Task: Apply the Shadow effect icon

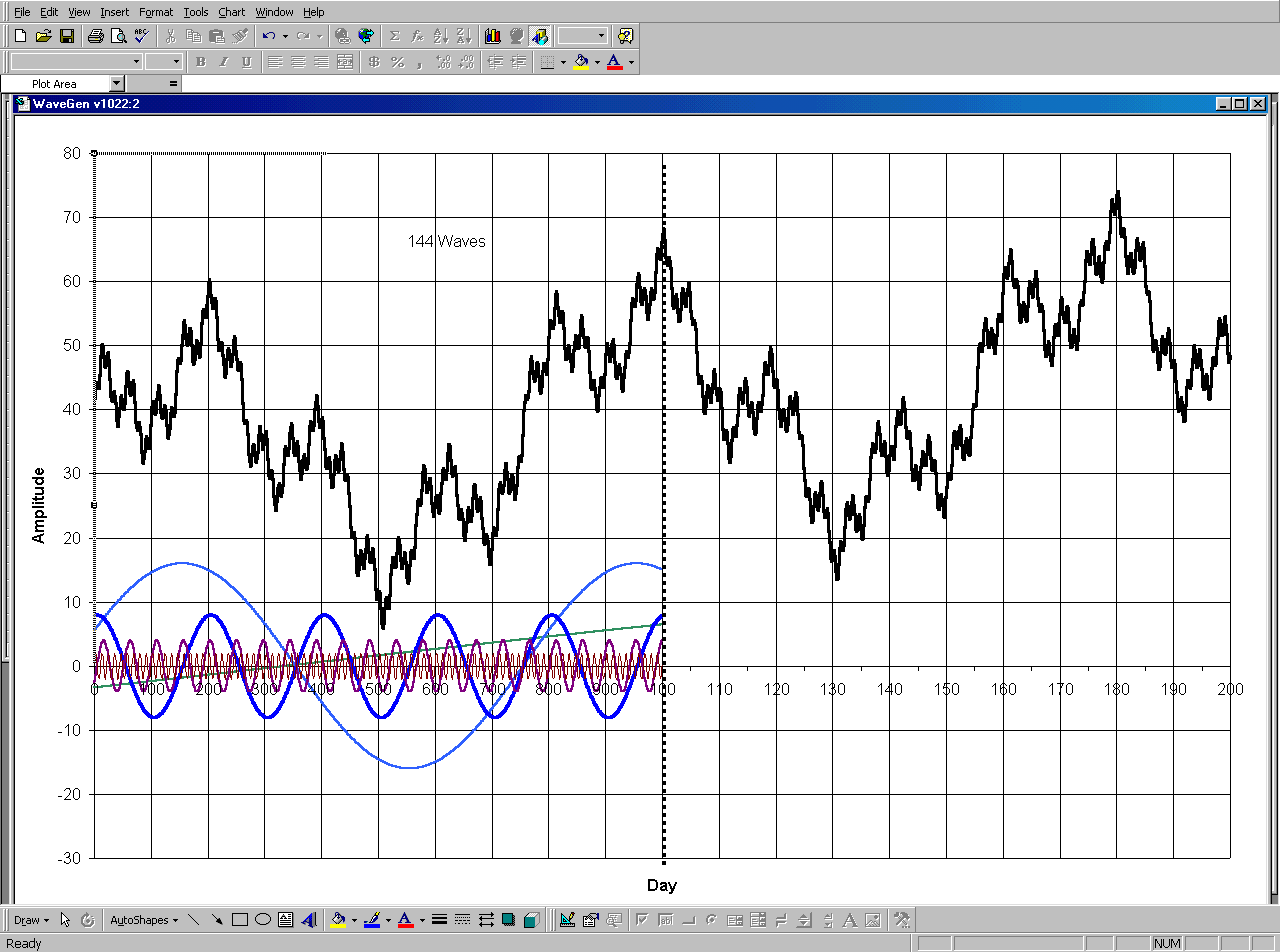Action: point(509,920)
